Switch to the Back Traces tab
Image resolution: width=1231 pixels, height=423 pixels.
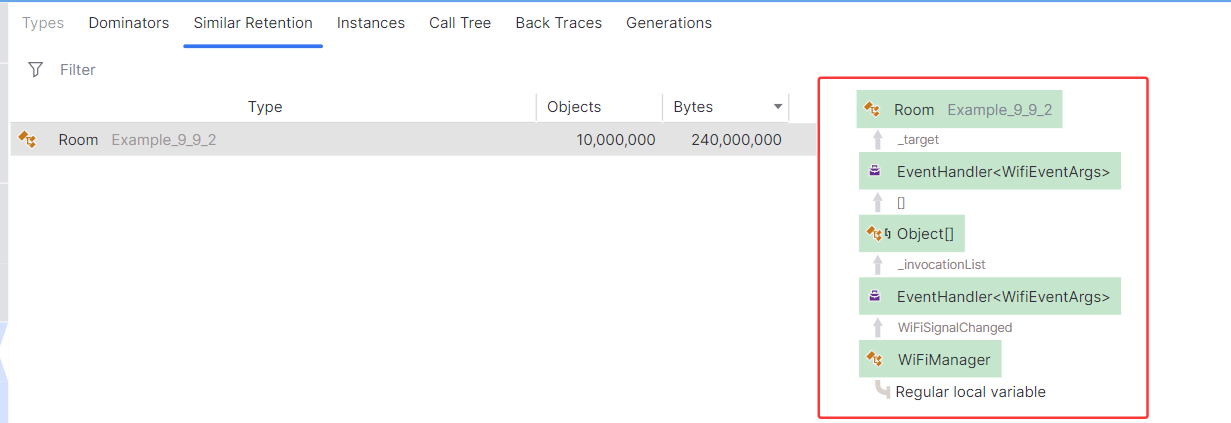point(559,22)
